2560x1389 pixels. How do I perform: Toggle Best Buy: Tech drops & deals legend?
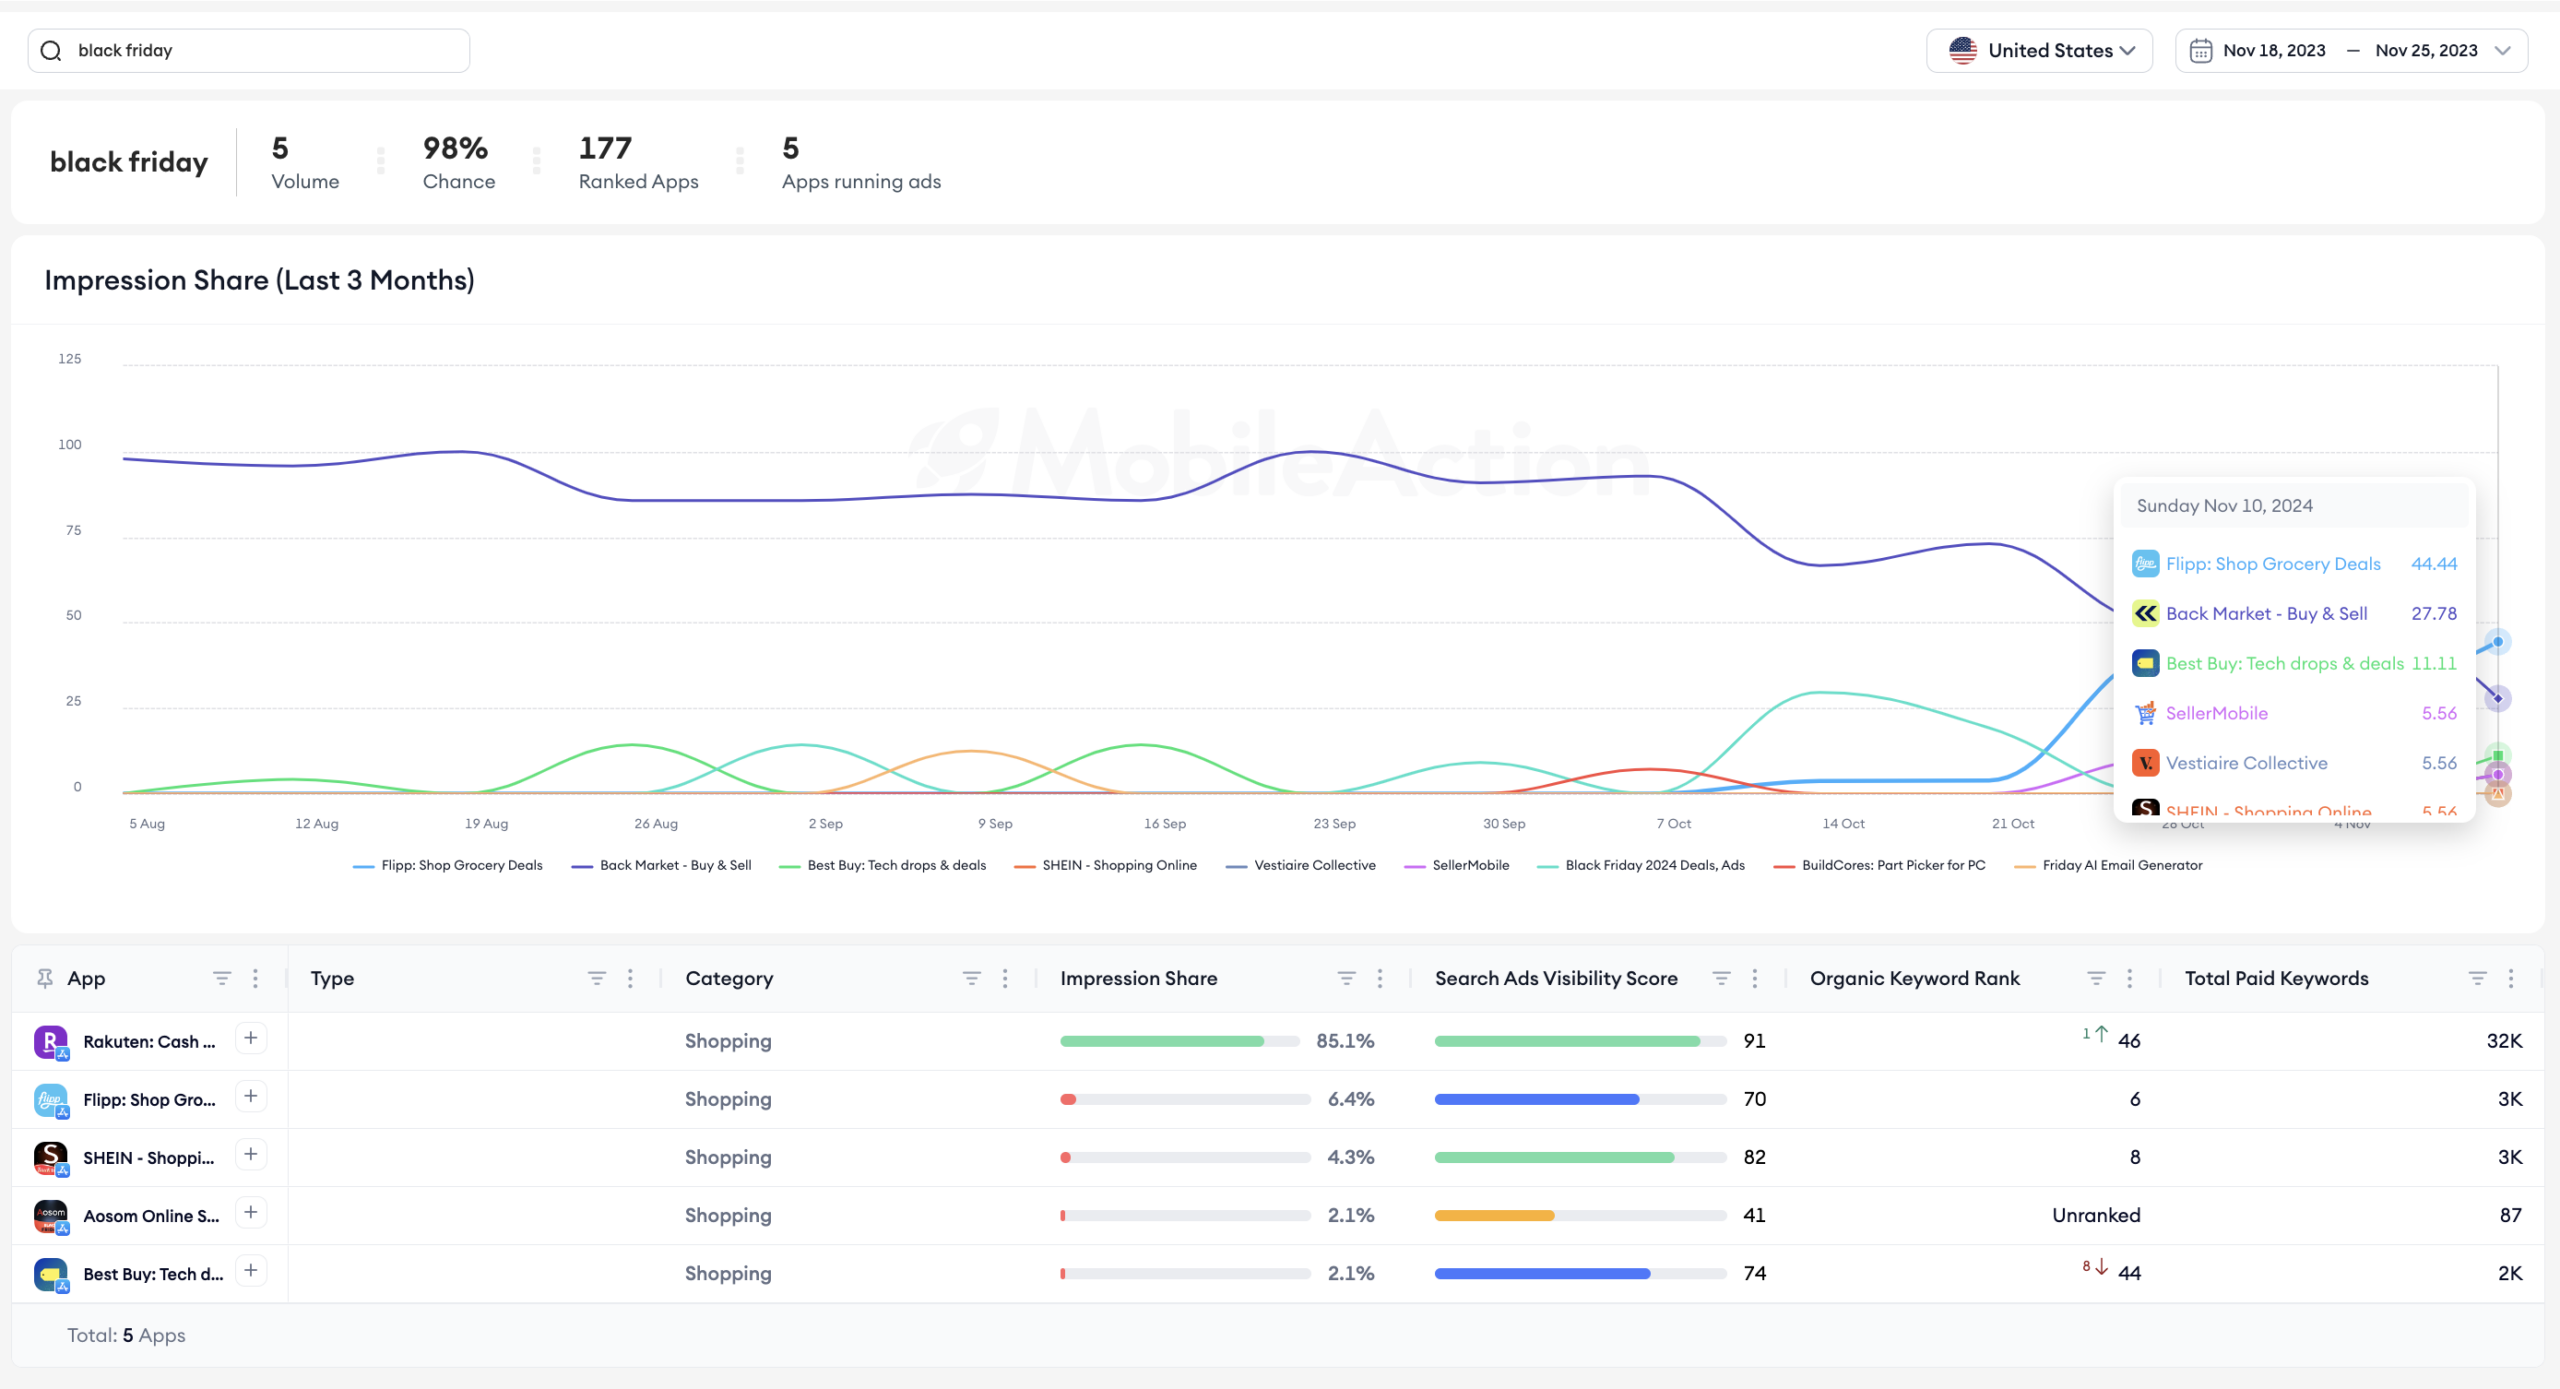point(883,866)
